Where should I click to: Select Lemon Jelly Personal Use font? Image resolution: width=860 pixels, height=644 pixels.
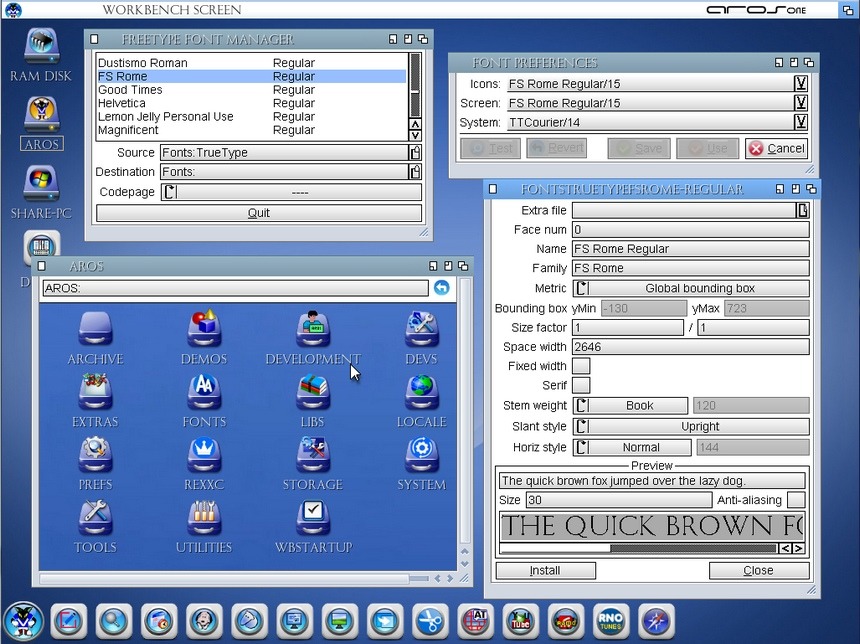[251, 116]
